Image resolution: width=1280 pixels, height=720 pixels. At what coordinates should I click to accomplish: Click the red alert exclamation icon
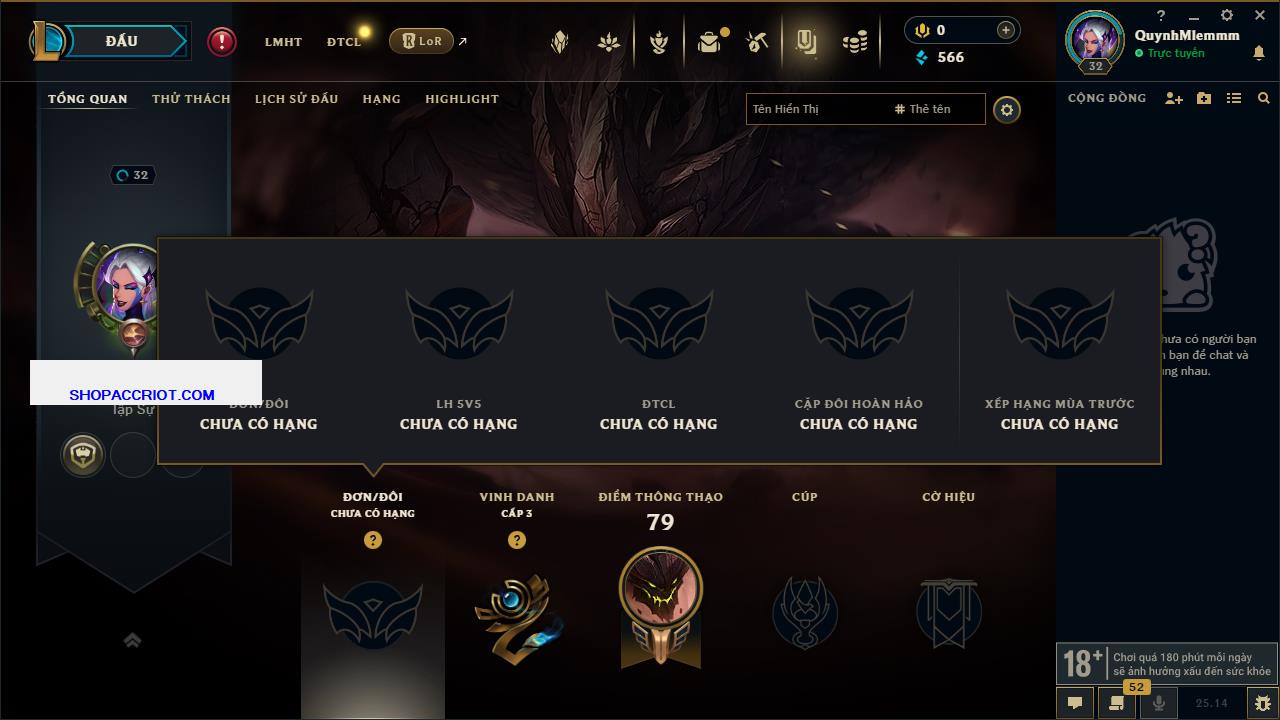click(222, 41)
